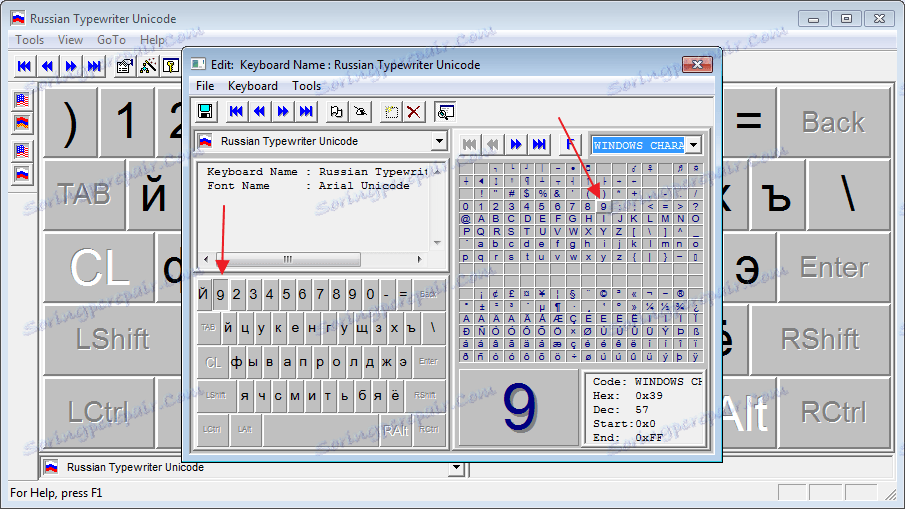Open the Keyboard menu in Edit dialog
The image size is (905, 509).
click(x=253, y=86)
